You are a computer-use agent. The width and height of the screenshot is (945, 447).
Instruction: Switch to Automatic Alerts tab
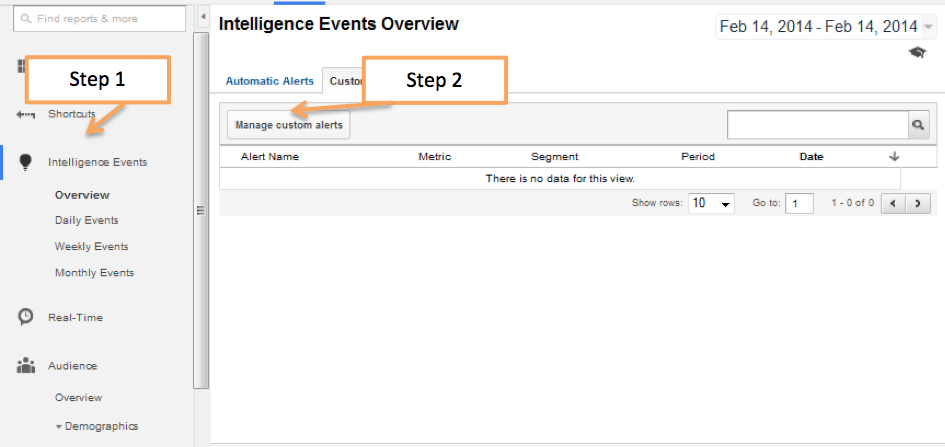coord(269,81)
